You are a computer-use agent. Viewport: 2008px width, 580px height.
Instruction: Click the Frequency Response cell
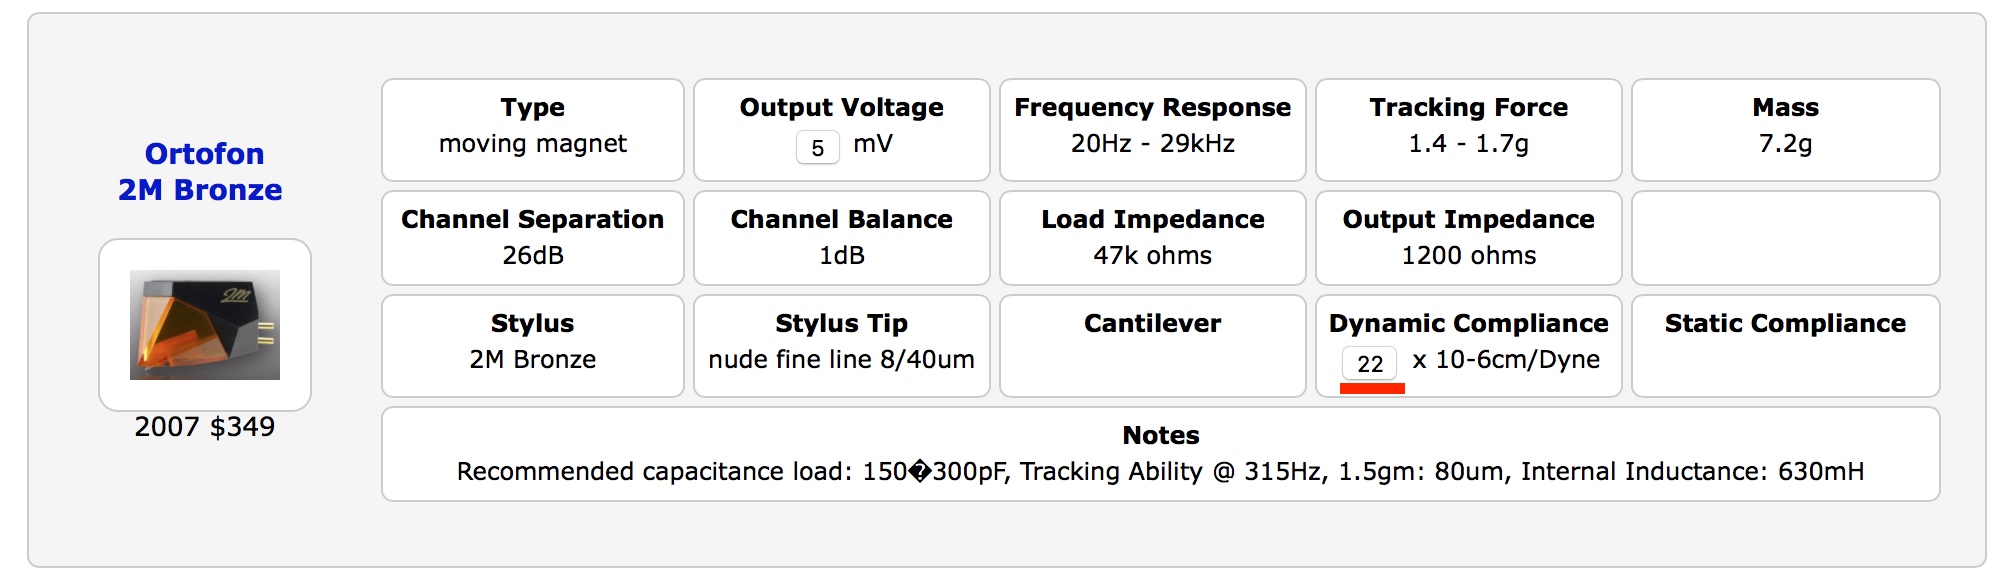coord(1152,130)
